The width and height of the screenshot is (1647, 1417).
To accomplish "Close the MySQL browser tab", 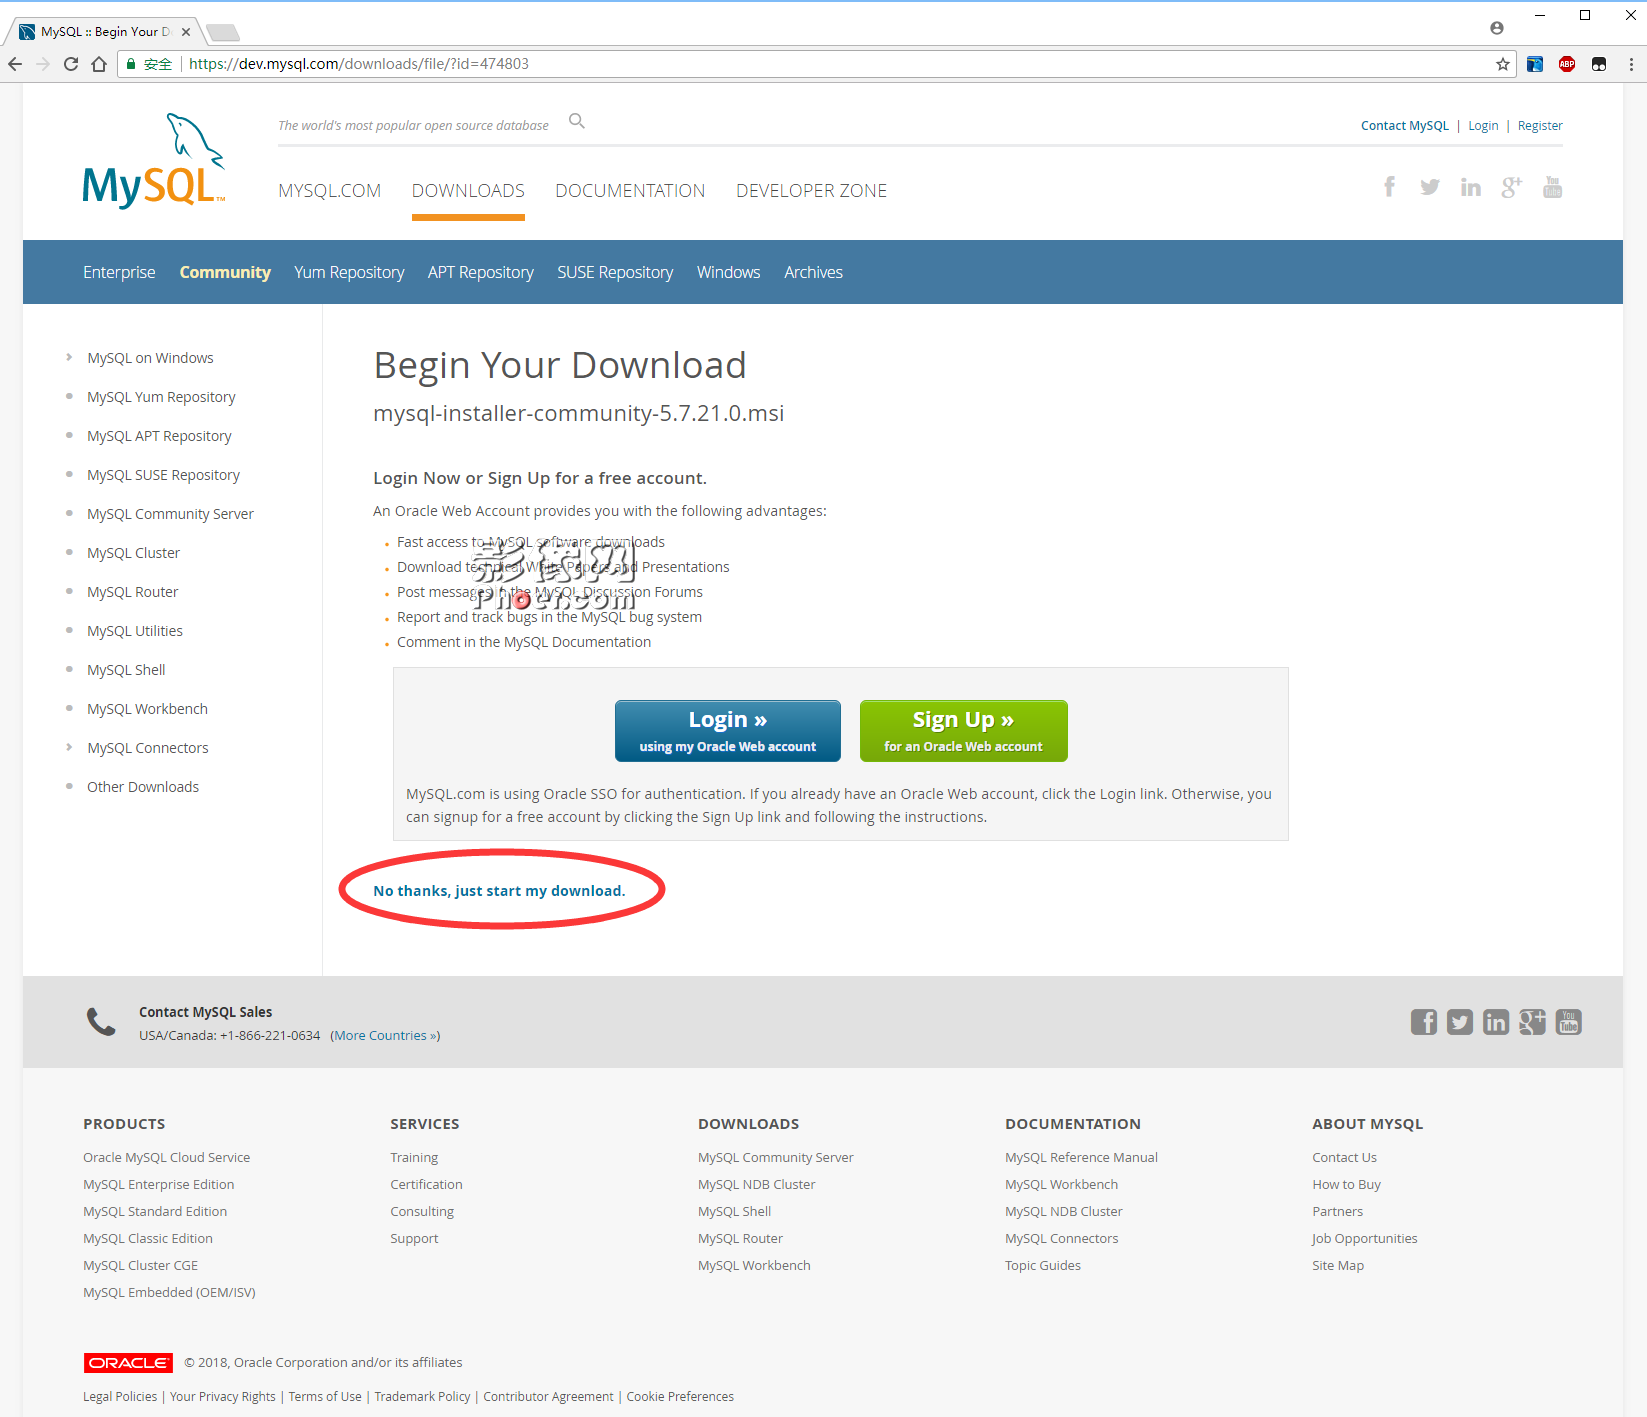I will click(x=186, y=32).
